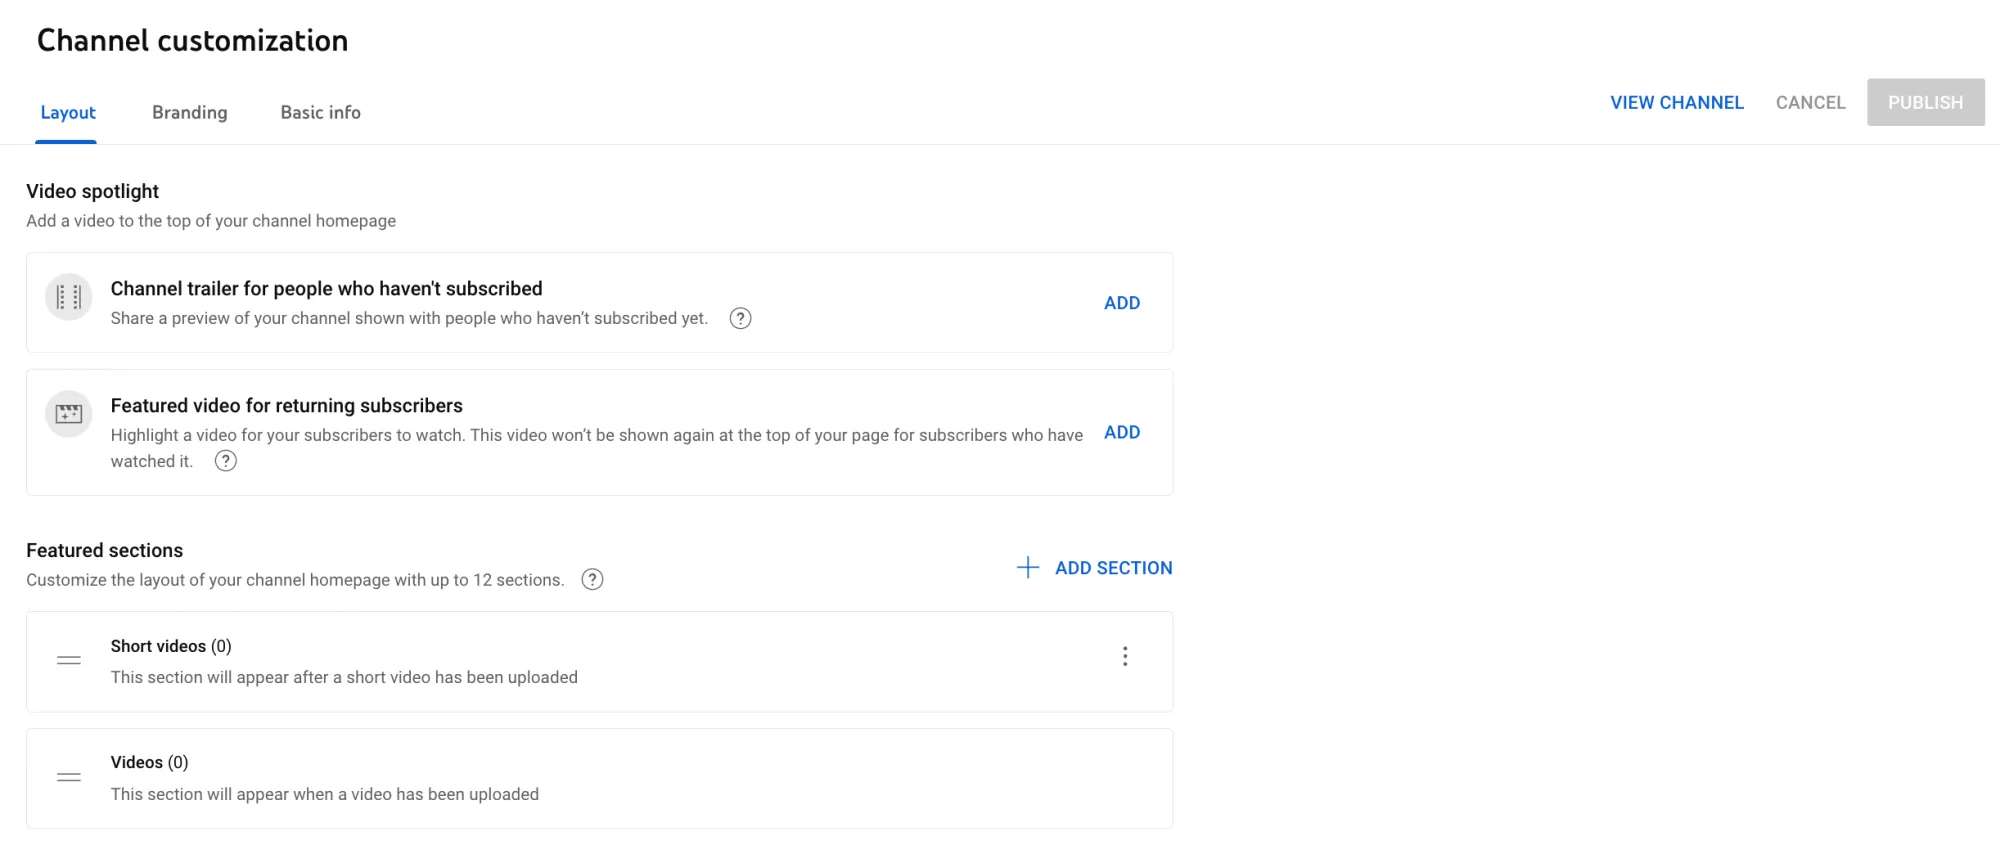This screenshot has height=854, width=2000.
Task: Add a channel trailer video
Action: click(x=1122, y=303)
